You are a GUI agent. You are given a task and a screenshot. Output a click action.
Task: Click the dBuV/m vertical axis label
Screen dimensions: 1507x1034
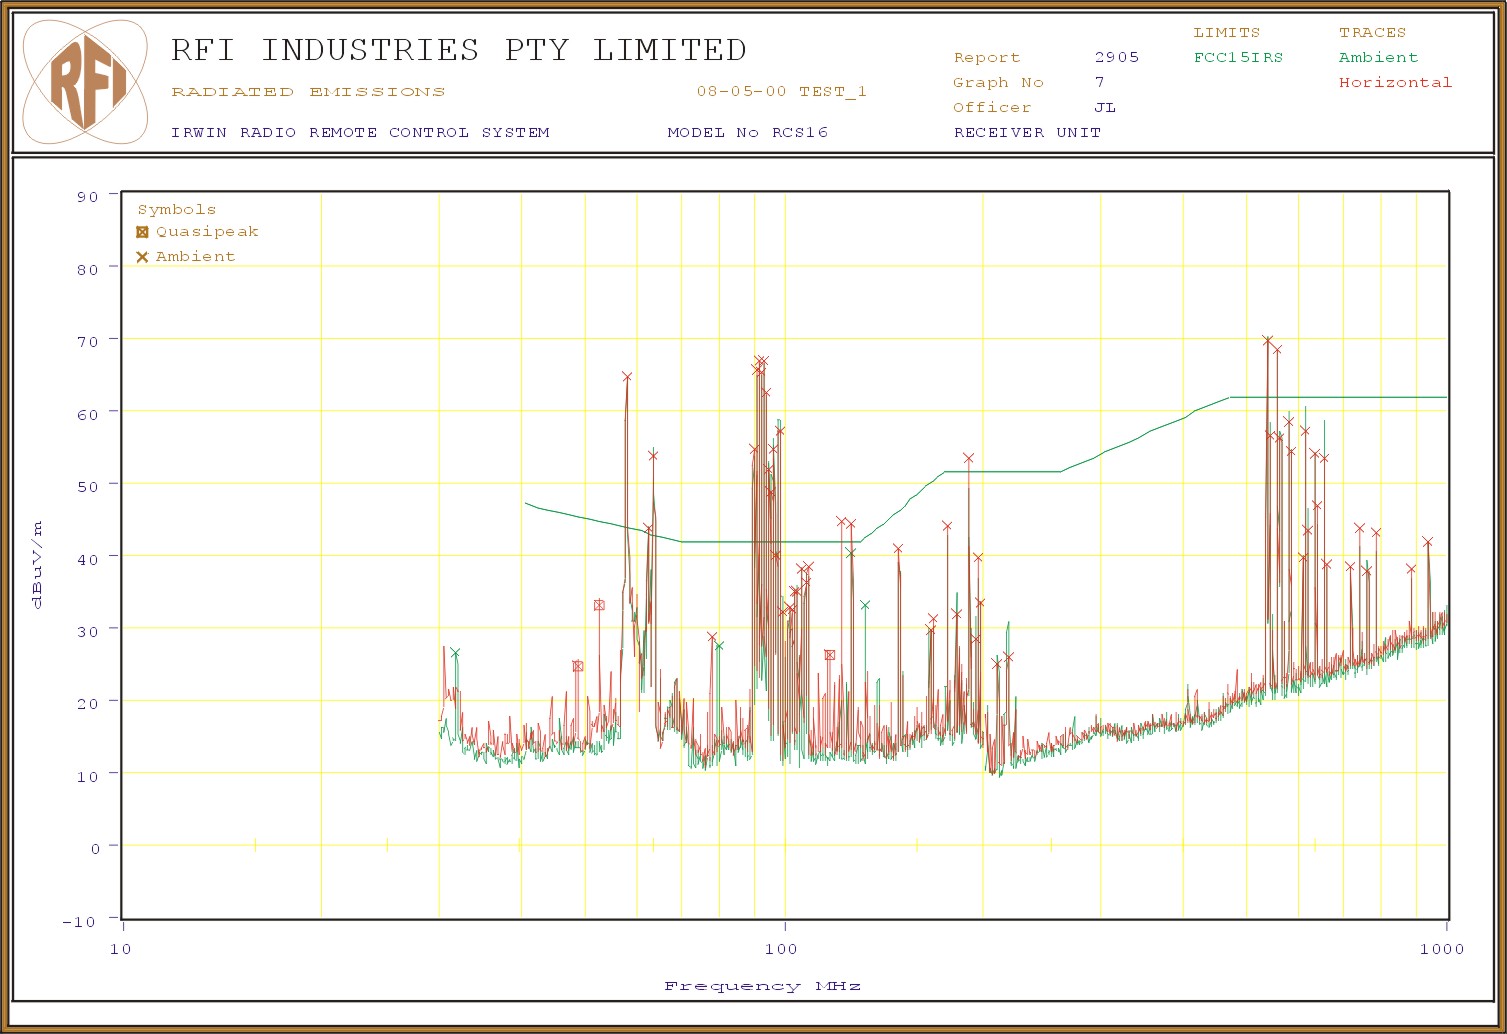click(x=38, y=564)
